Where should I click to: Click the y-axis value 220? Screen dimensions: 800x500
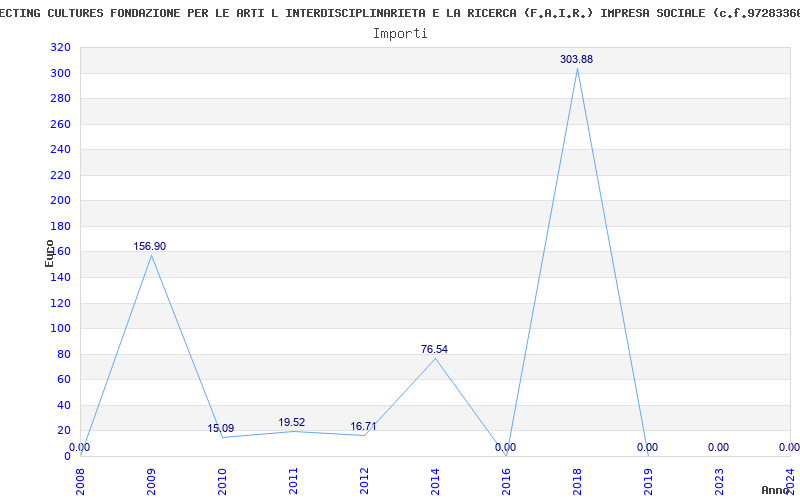pos(60,176)
